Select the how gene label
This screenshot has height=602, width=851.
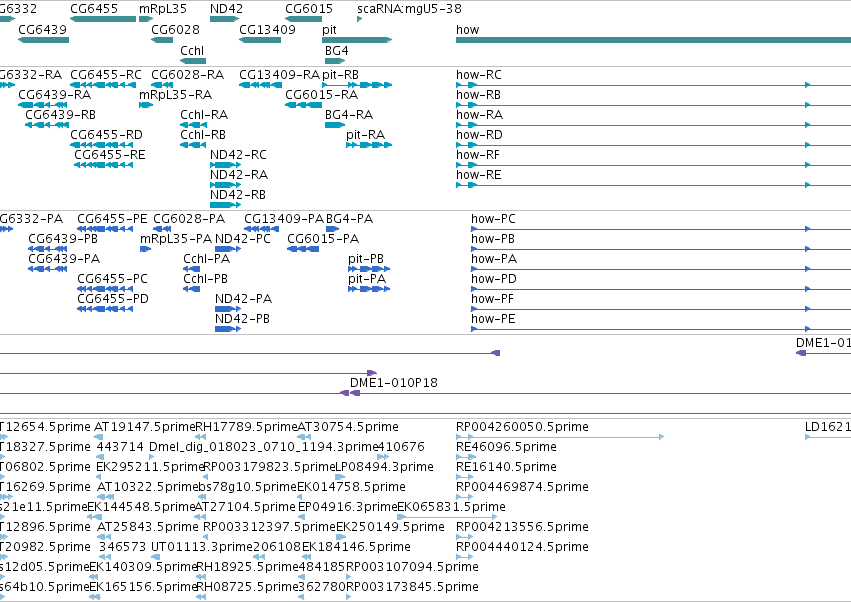point(467,30)
